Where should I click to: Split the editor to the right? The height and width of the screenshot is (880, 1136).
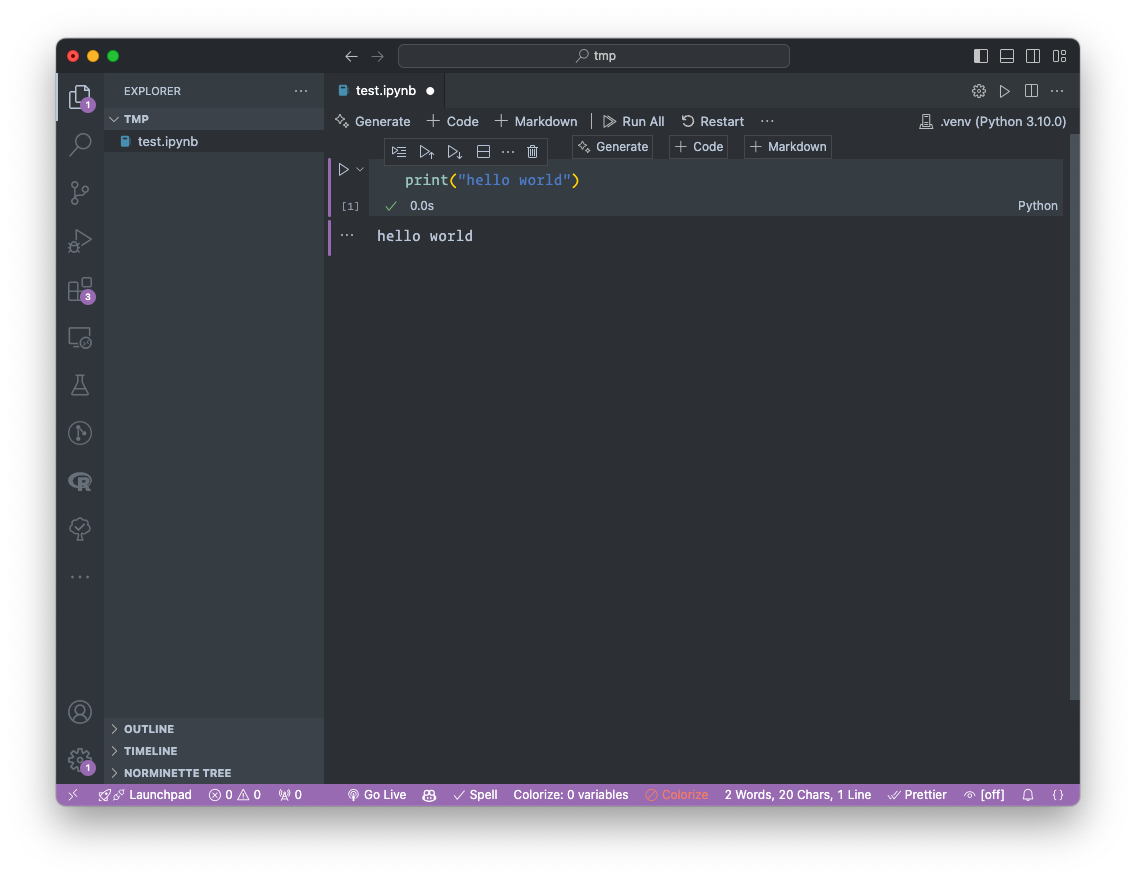point(1031,91)
